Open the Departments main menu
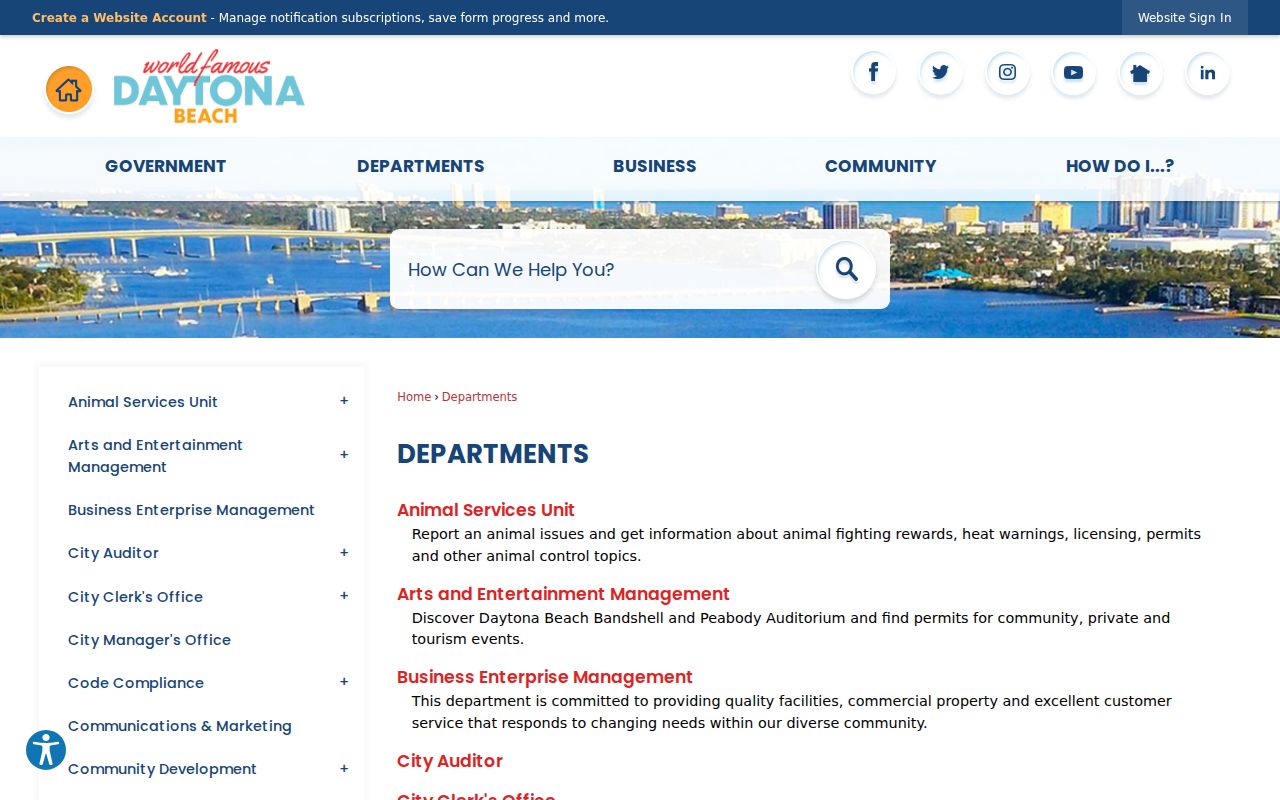This screenshot has width=1280, height=800. 421,166
